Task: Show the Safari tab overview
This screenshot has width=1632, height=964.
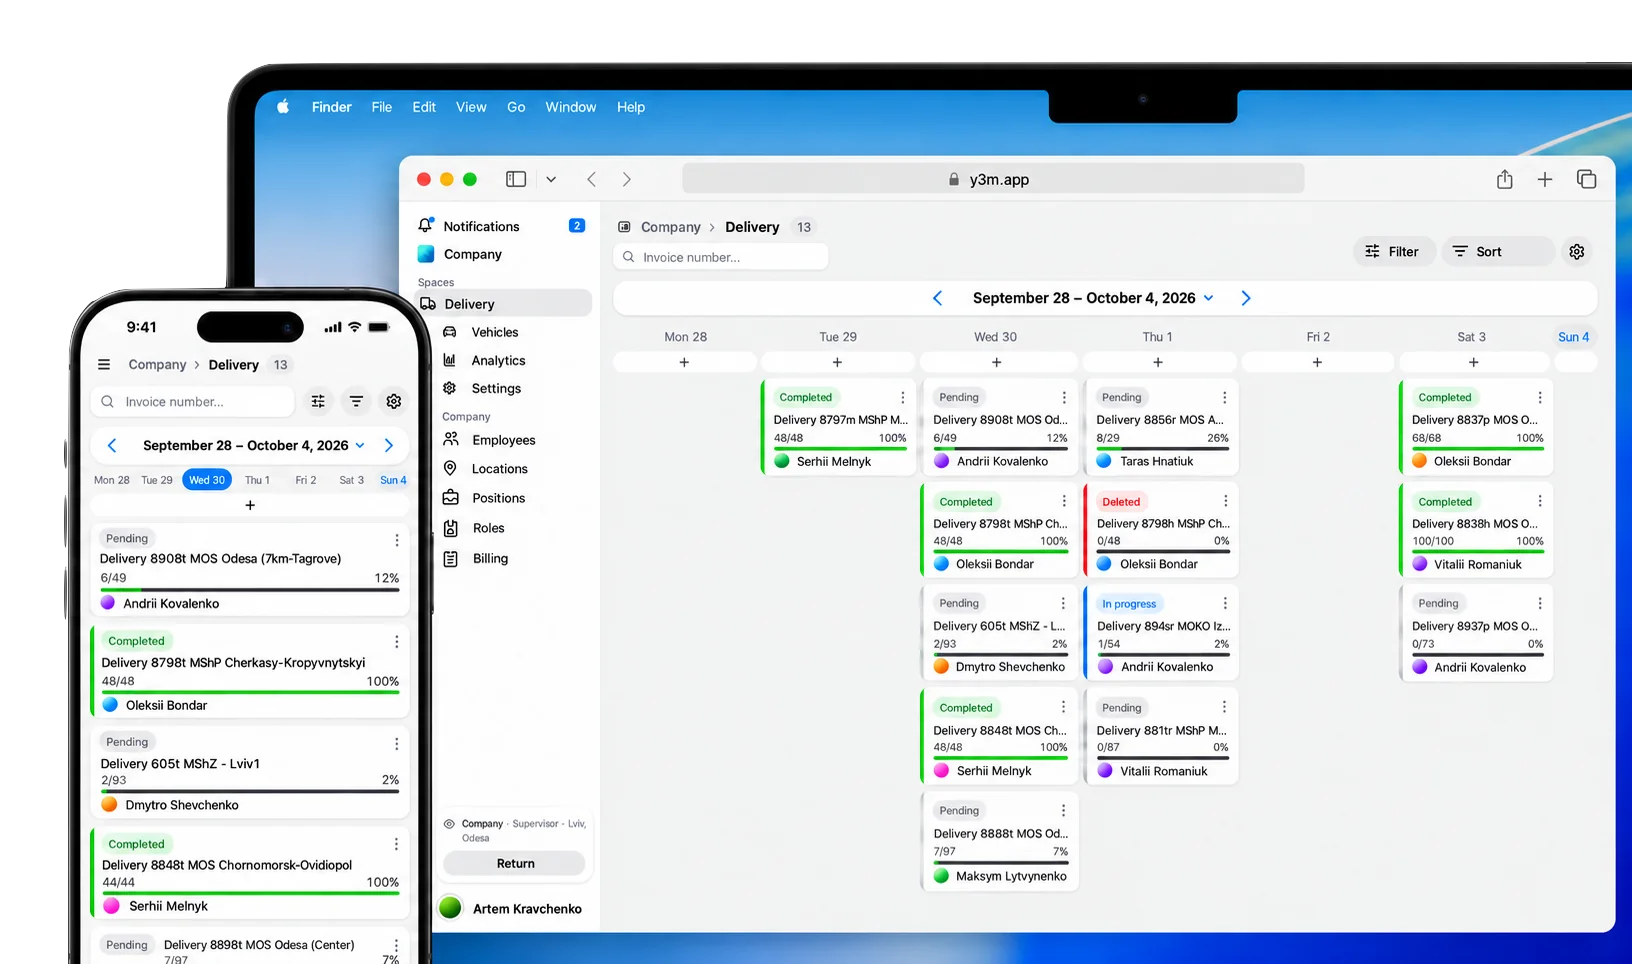Action: click(1586, 179)
